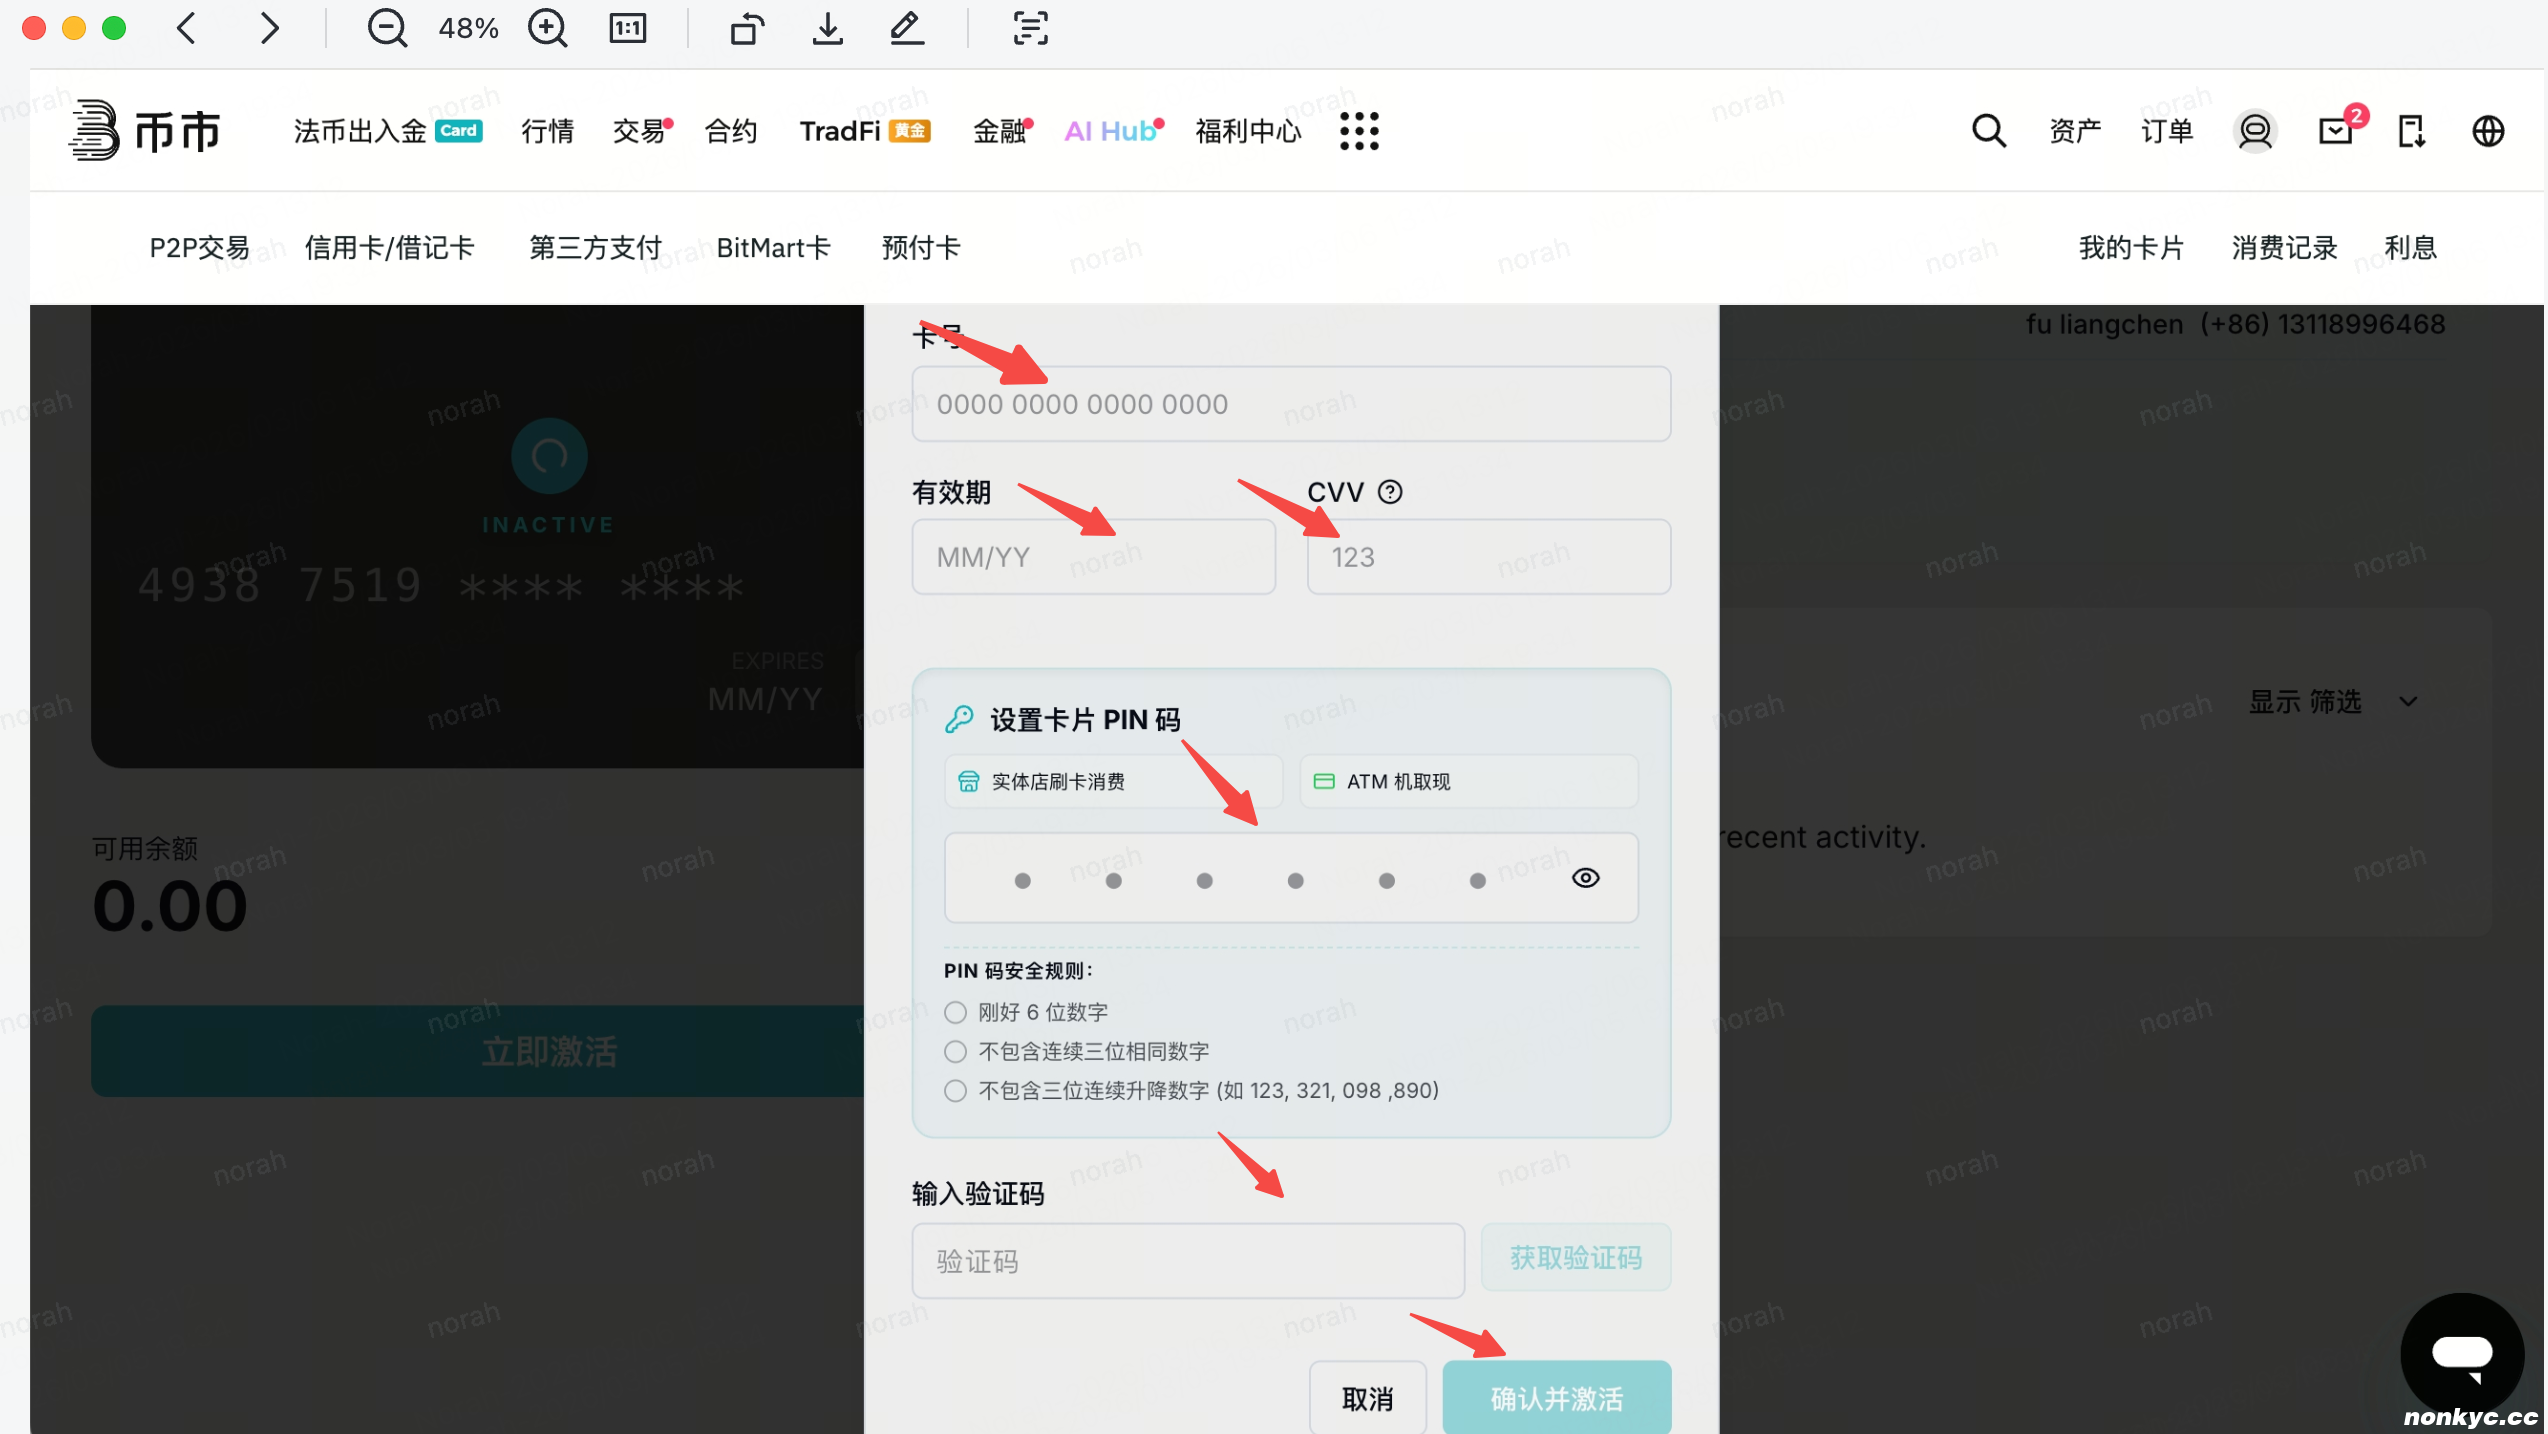The height and width of the screenshot is (1434, 2548).
Task: Click the 获取验证码 button
Action: (x=1575, y=1258)
